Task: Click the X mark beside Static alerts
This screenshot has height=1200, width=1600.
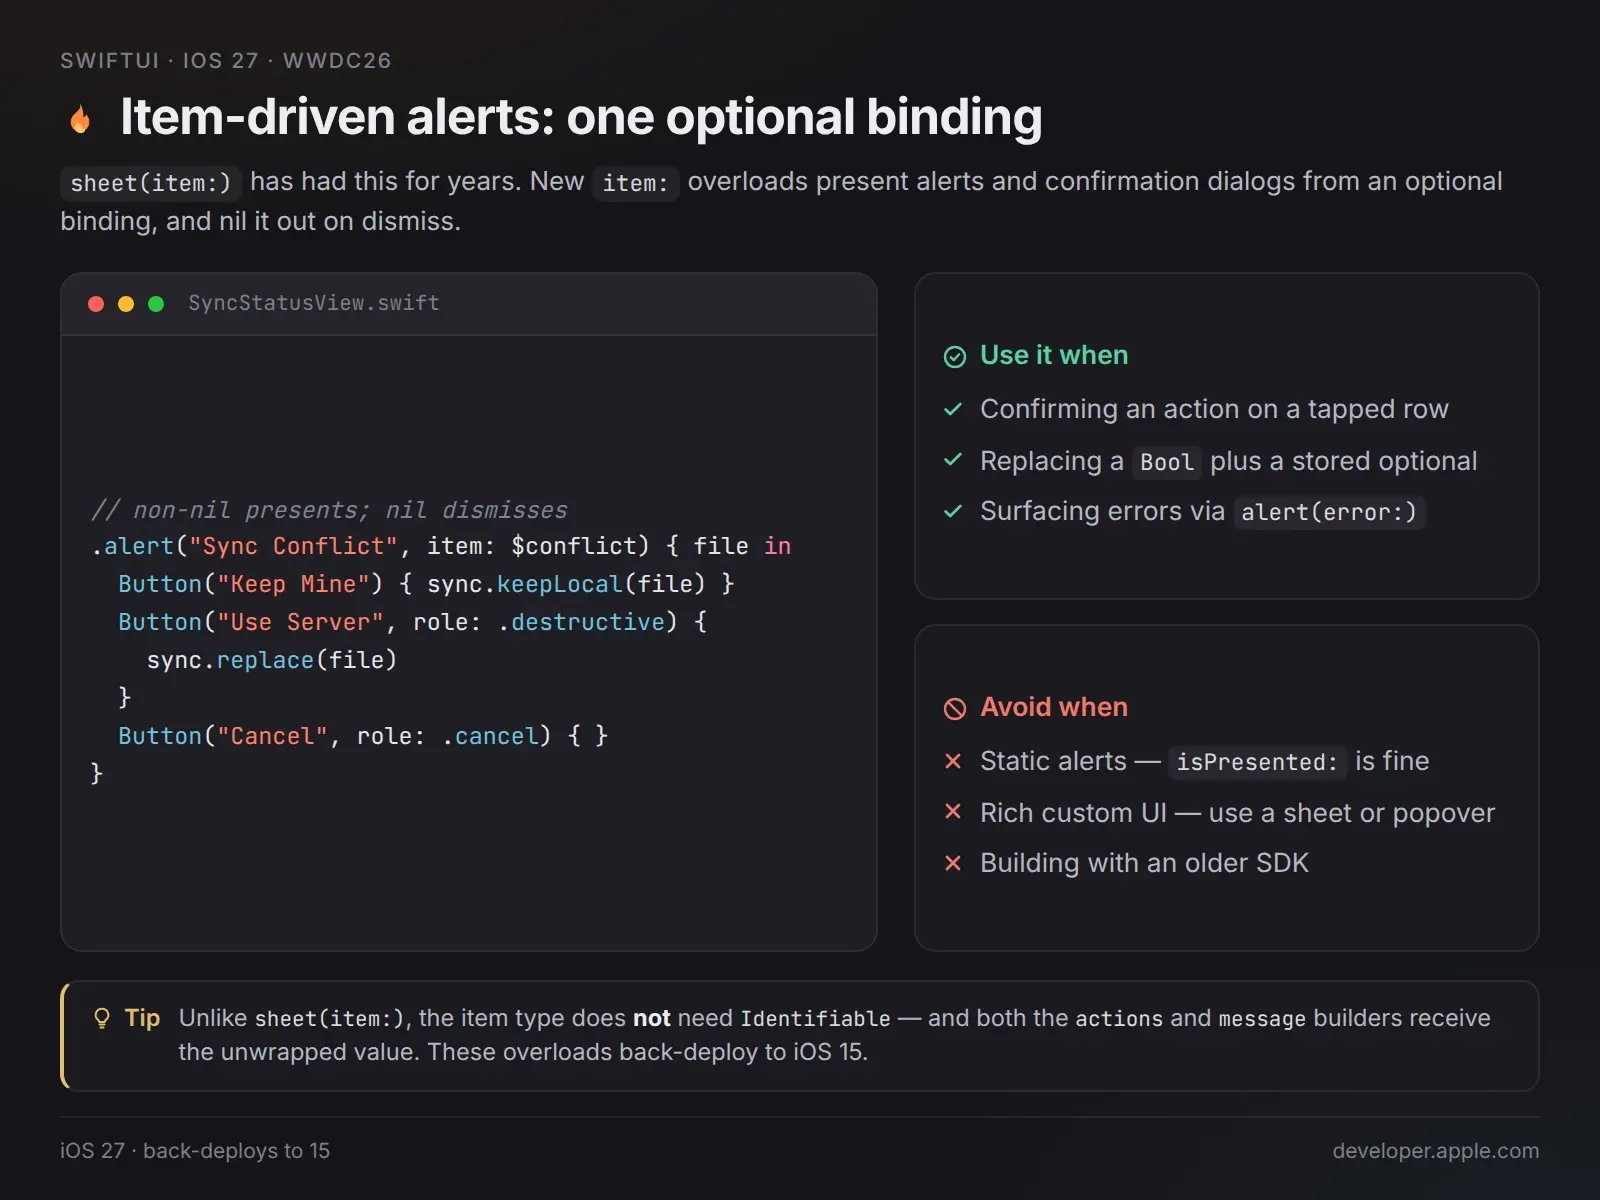Action: pos(953,761)
